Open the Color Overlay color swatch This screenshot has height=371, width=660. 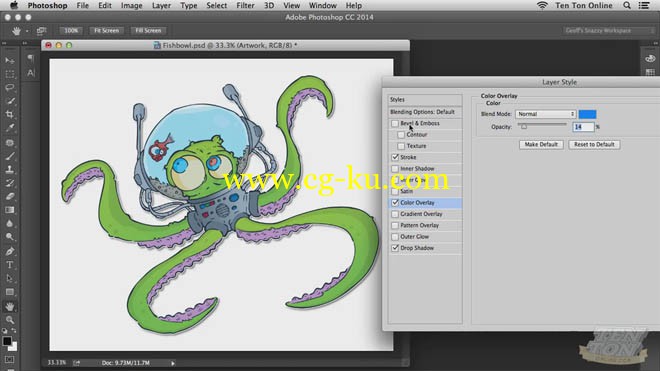[x=587, y=114]
